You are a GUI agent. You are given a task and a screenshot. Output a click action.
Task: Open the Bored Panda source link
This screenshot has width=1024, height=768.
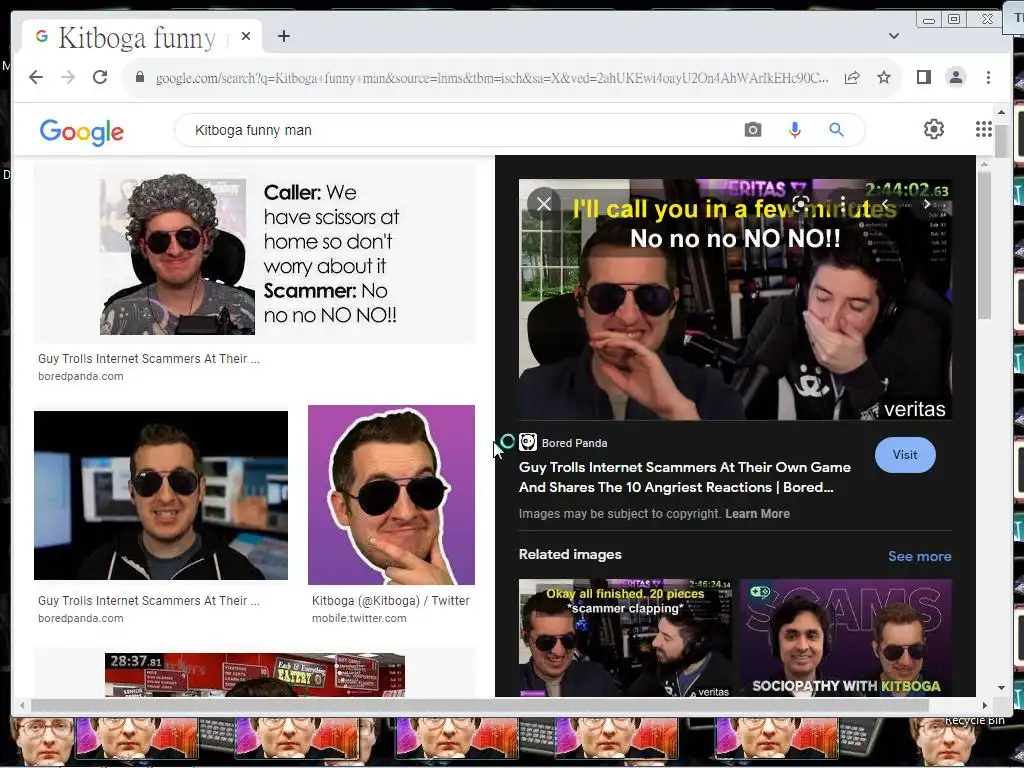pyautogui.click(x=574, y=443)
